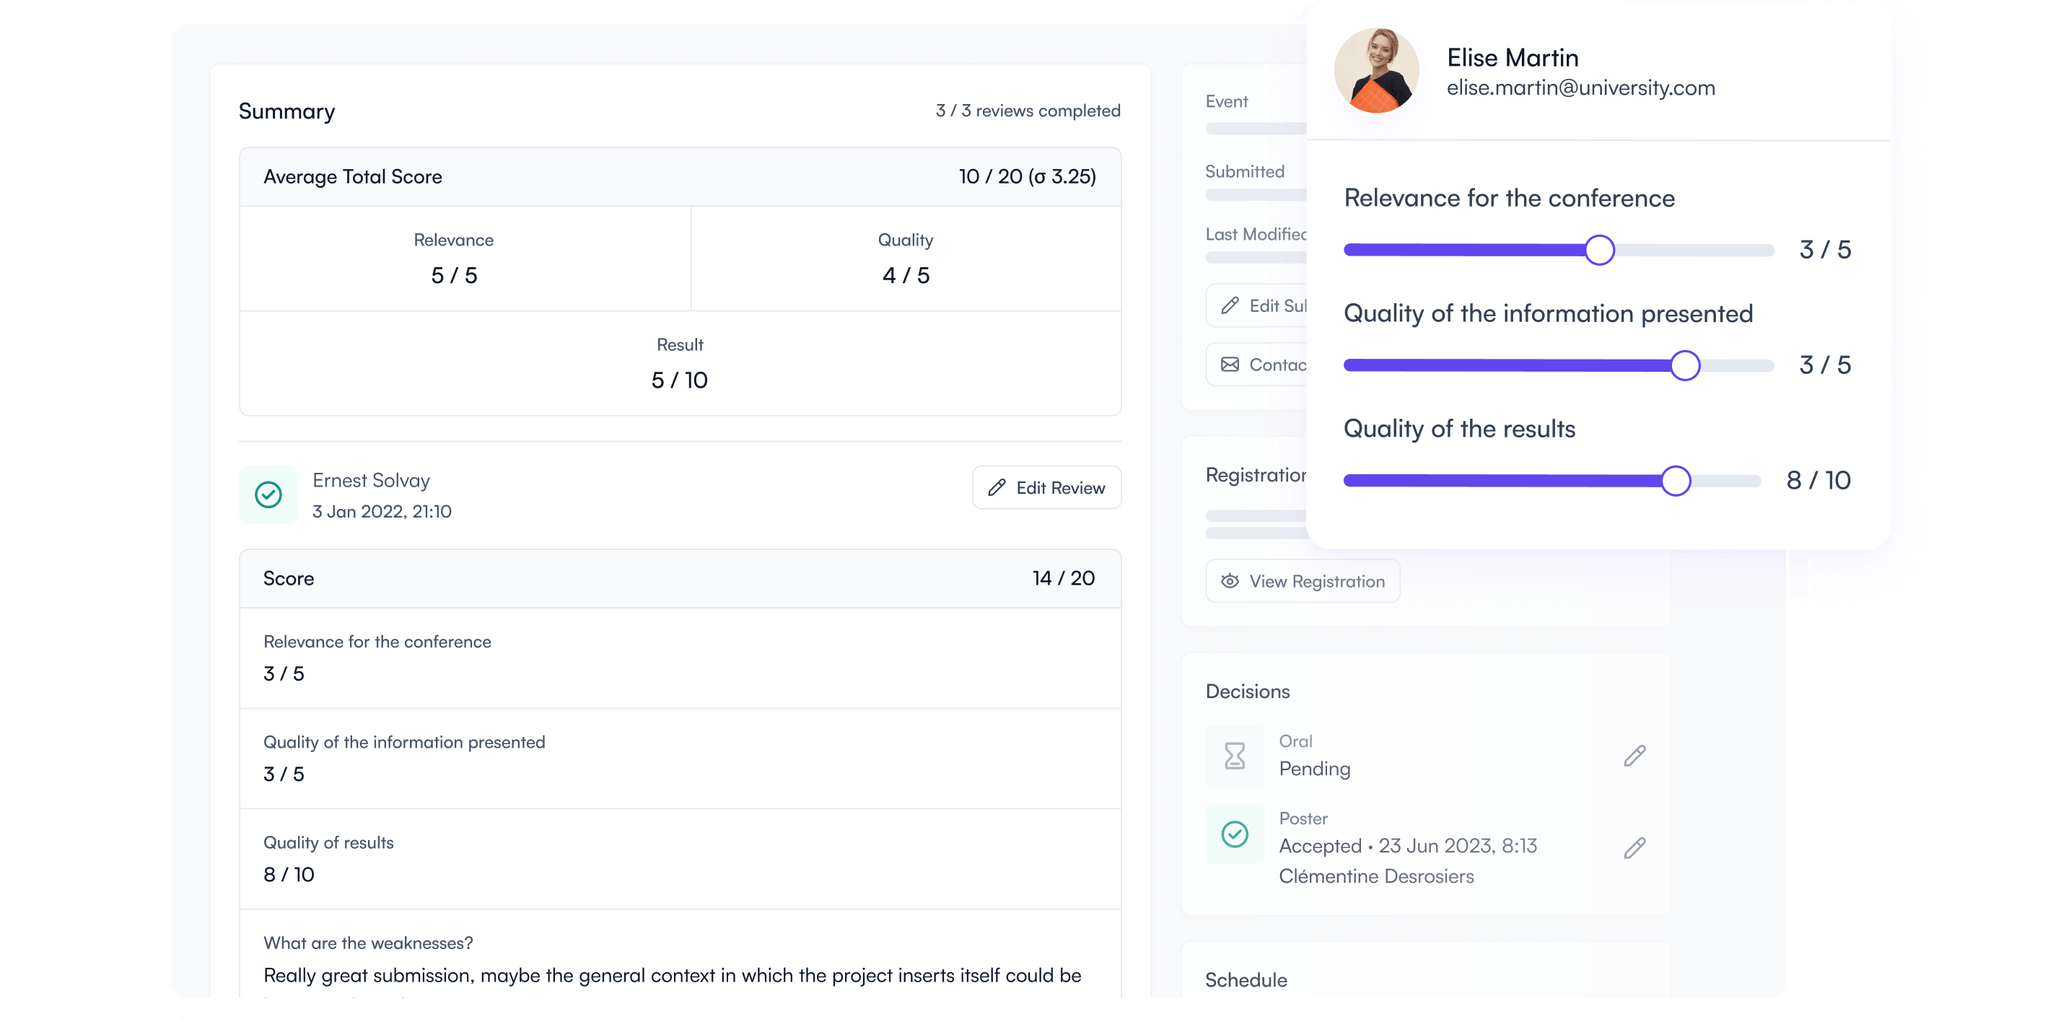Click the Quality of the results slider handle

pyautogui.click(x=1676, y=481)
